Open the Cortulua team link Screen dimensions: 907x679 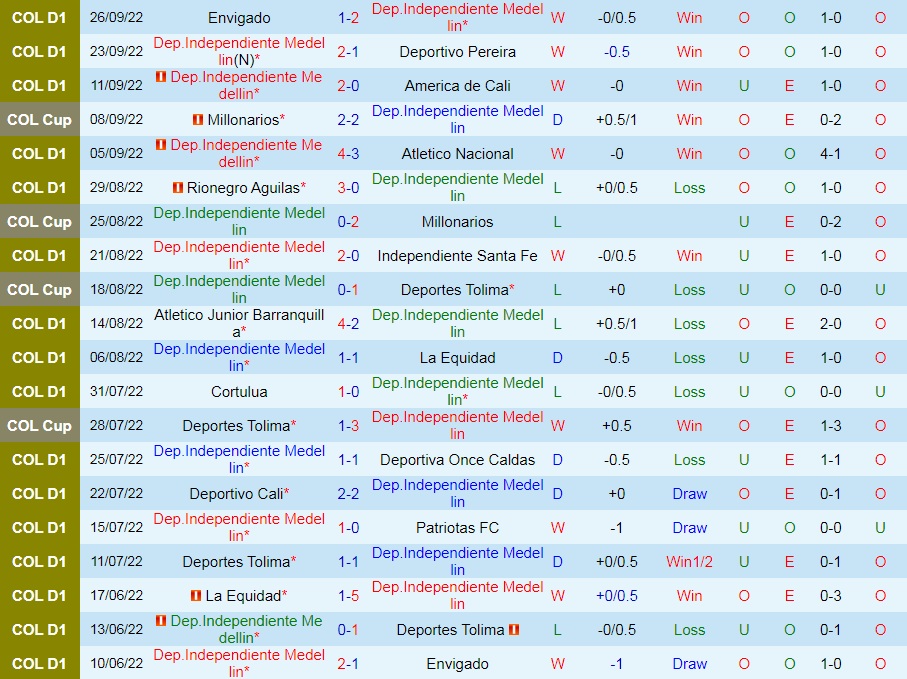(239, 392)
